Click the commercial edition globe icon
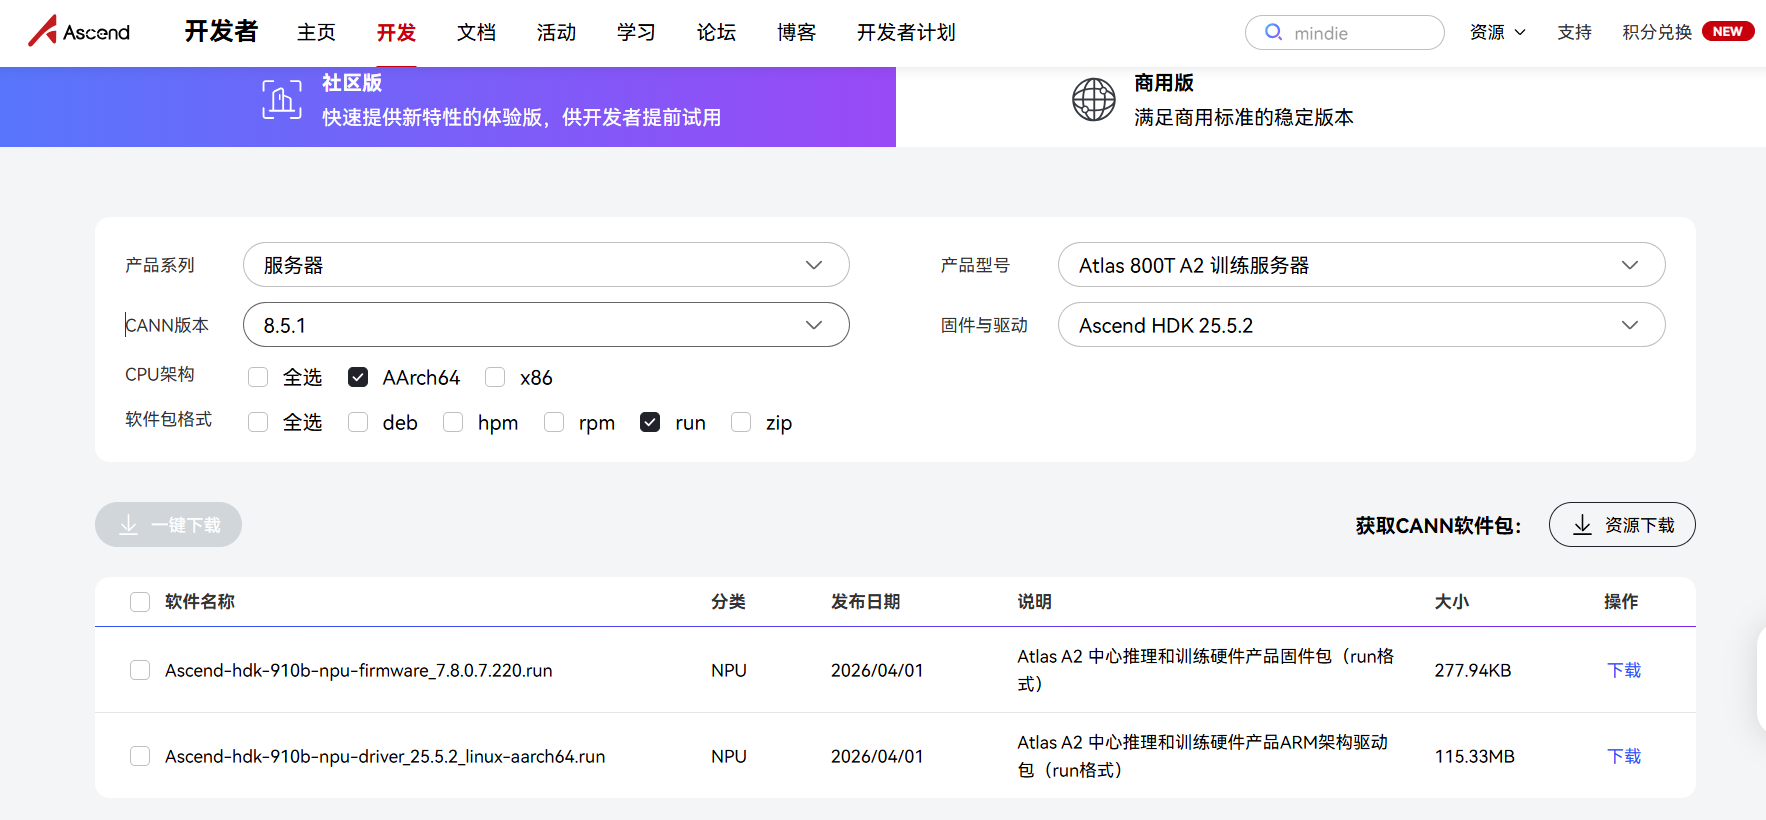 click(x=1094, y=100)
